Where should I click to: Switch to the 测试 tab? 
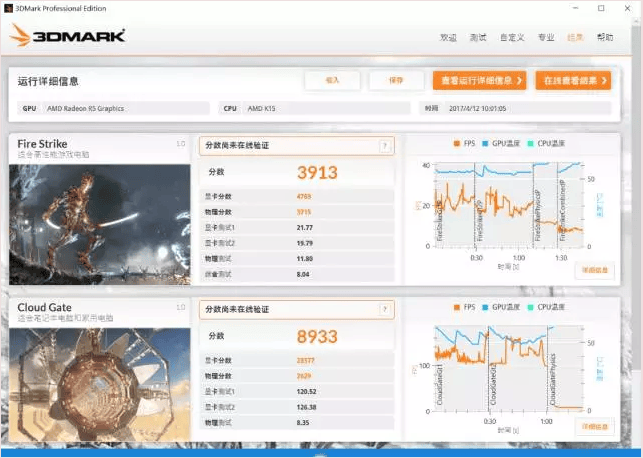point(478,37)
